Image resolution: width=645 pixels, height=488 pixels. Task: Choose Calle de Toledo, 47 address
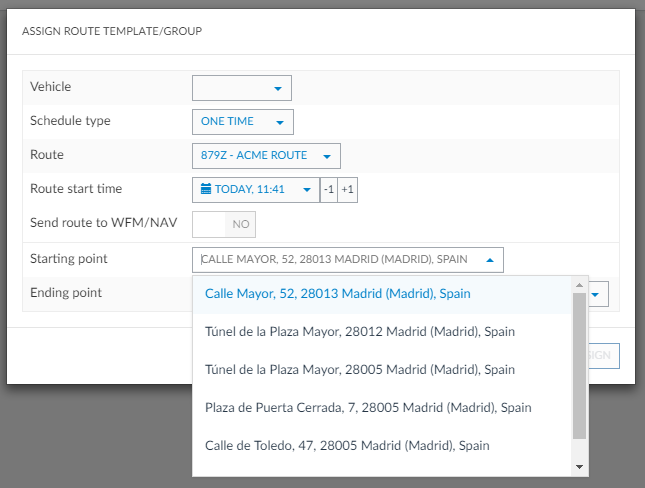click(x=348, y=445)
